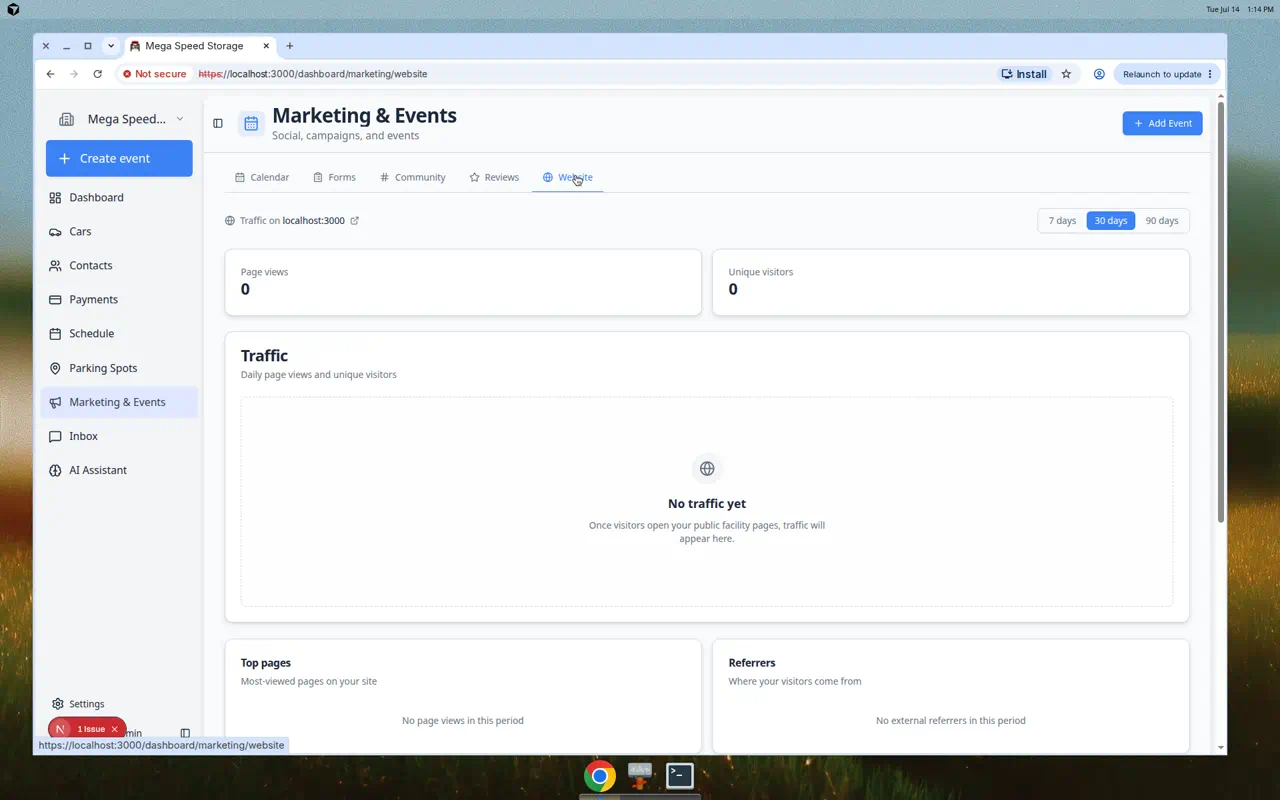Click the "Top pages" heading

266,663
